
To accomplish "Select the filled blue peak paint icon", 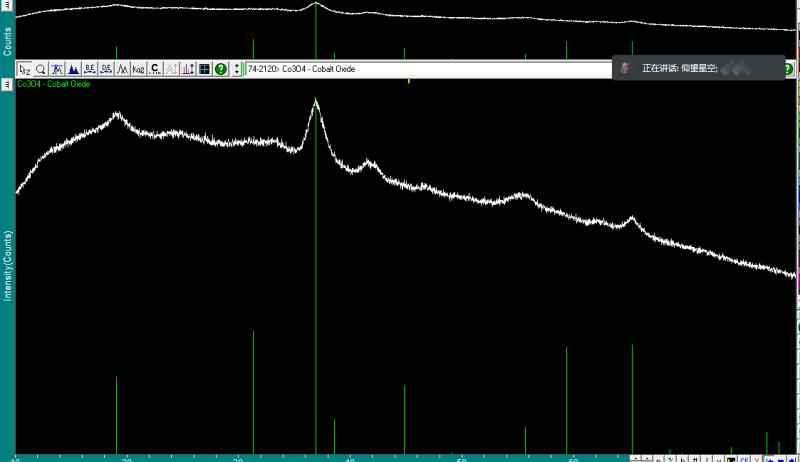I will click(74, 69).
